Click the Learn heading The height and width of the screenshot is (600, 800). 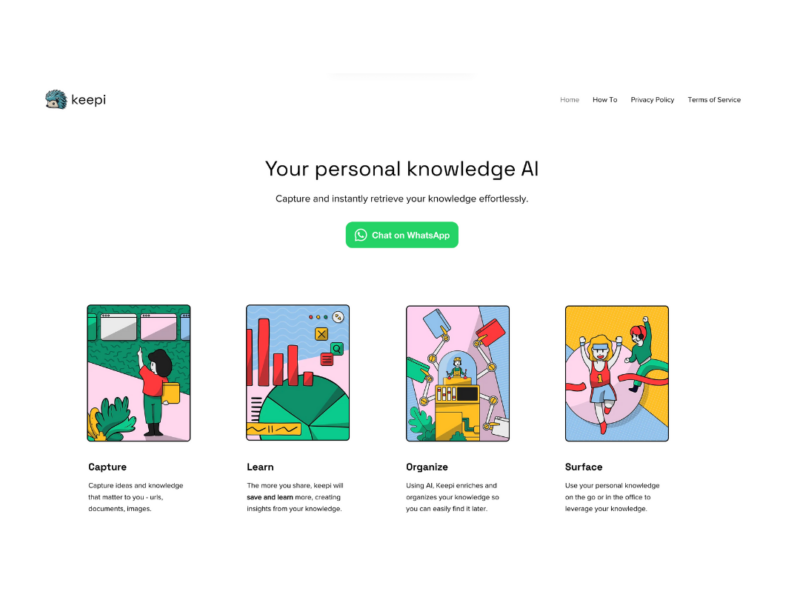[x=260, y=467]
